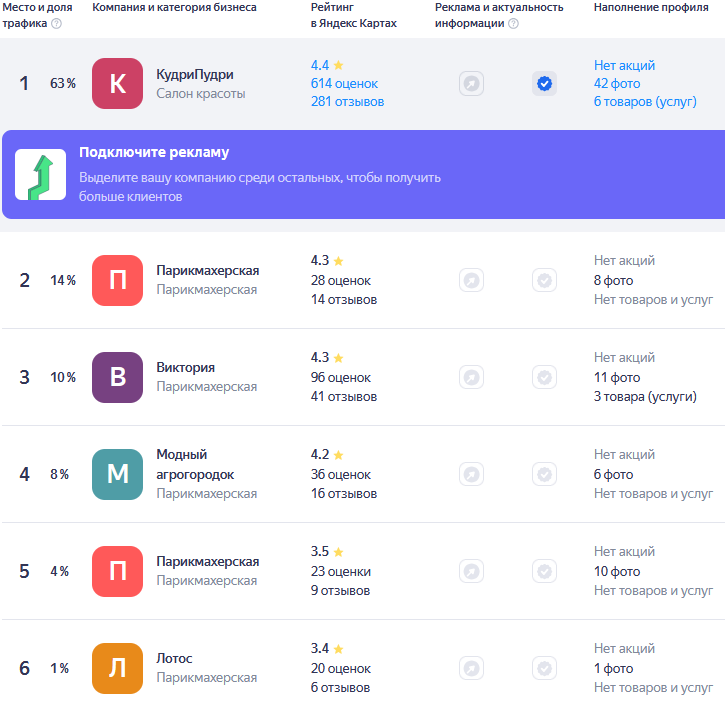
Task: Click '8 фото' in row 2
Action: pos(614,281)
